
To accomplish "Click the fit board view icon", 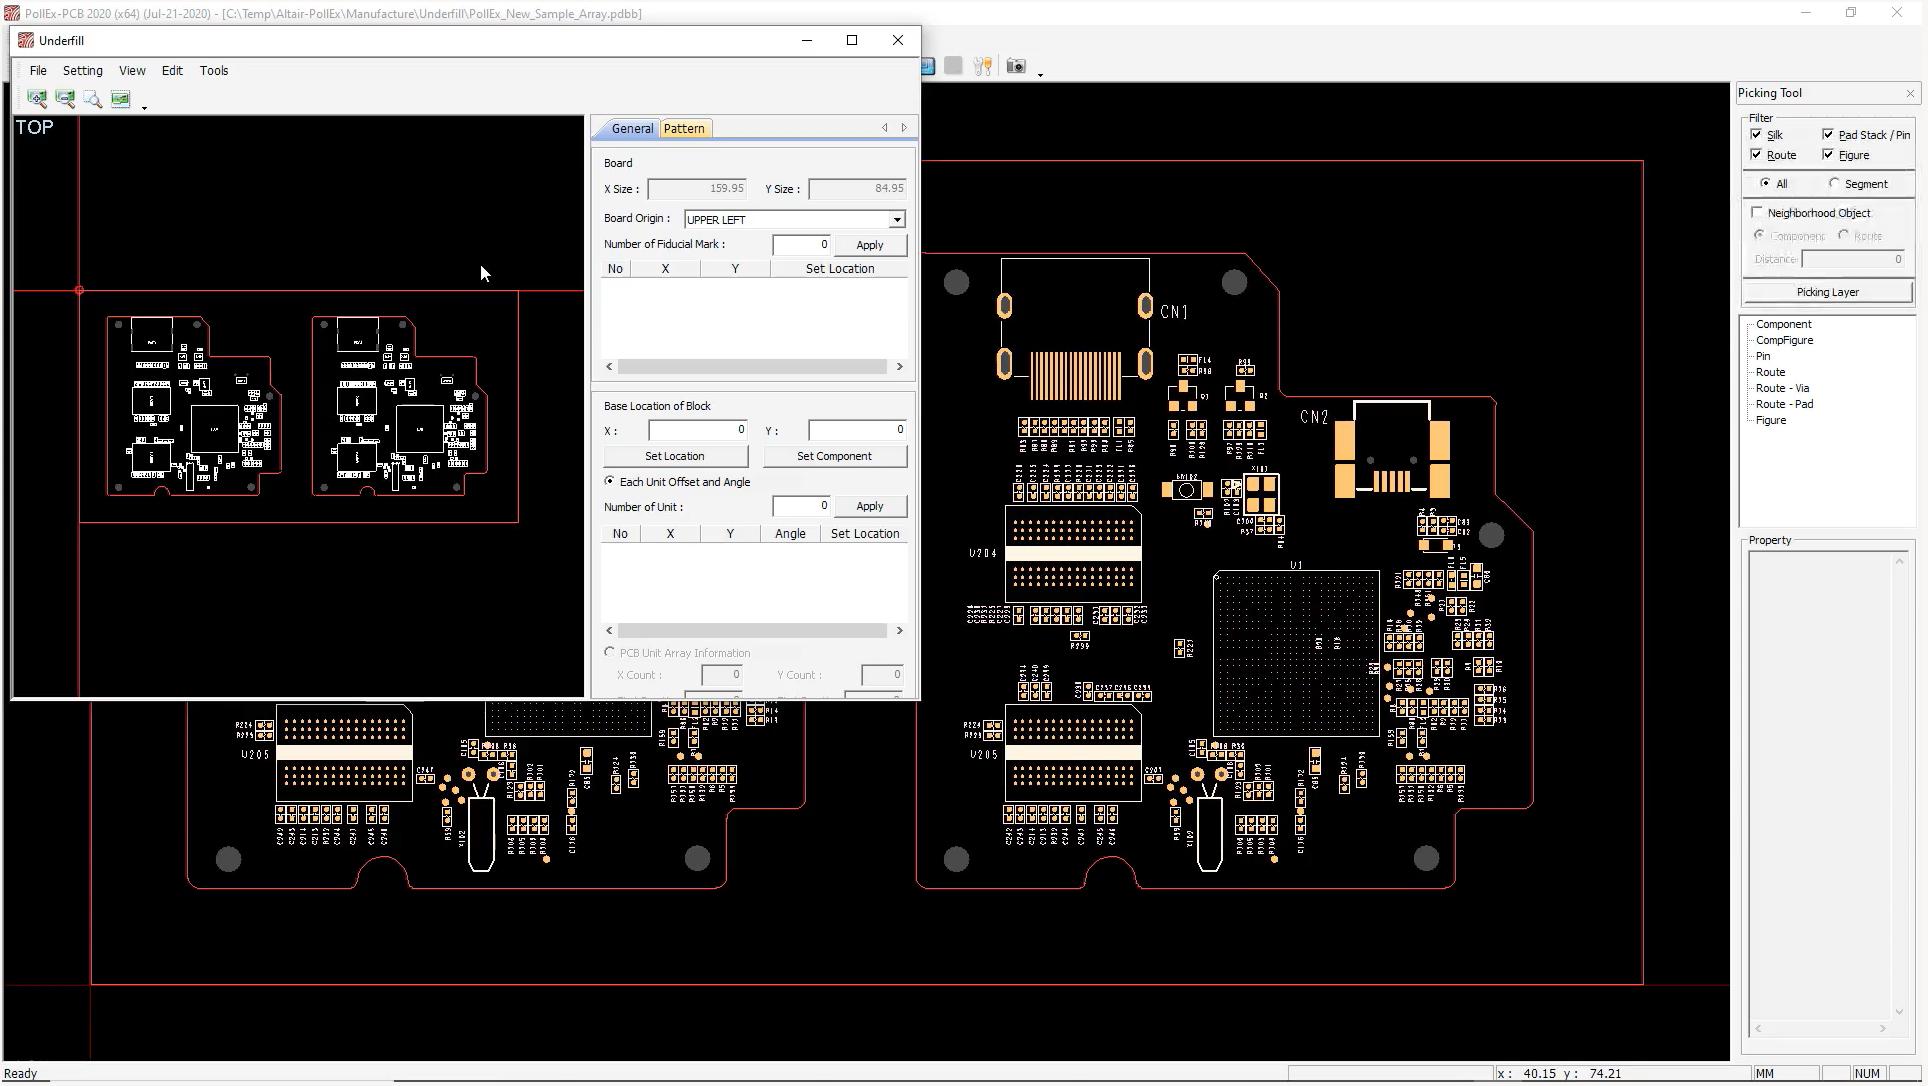I will pyautogui.click(x=121, y=98).
